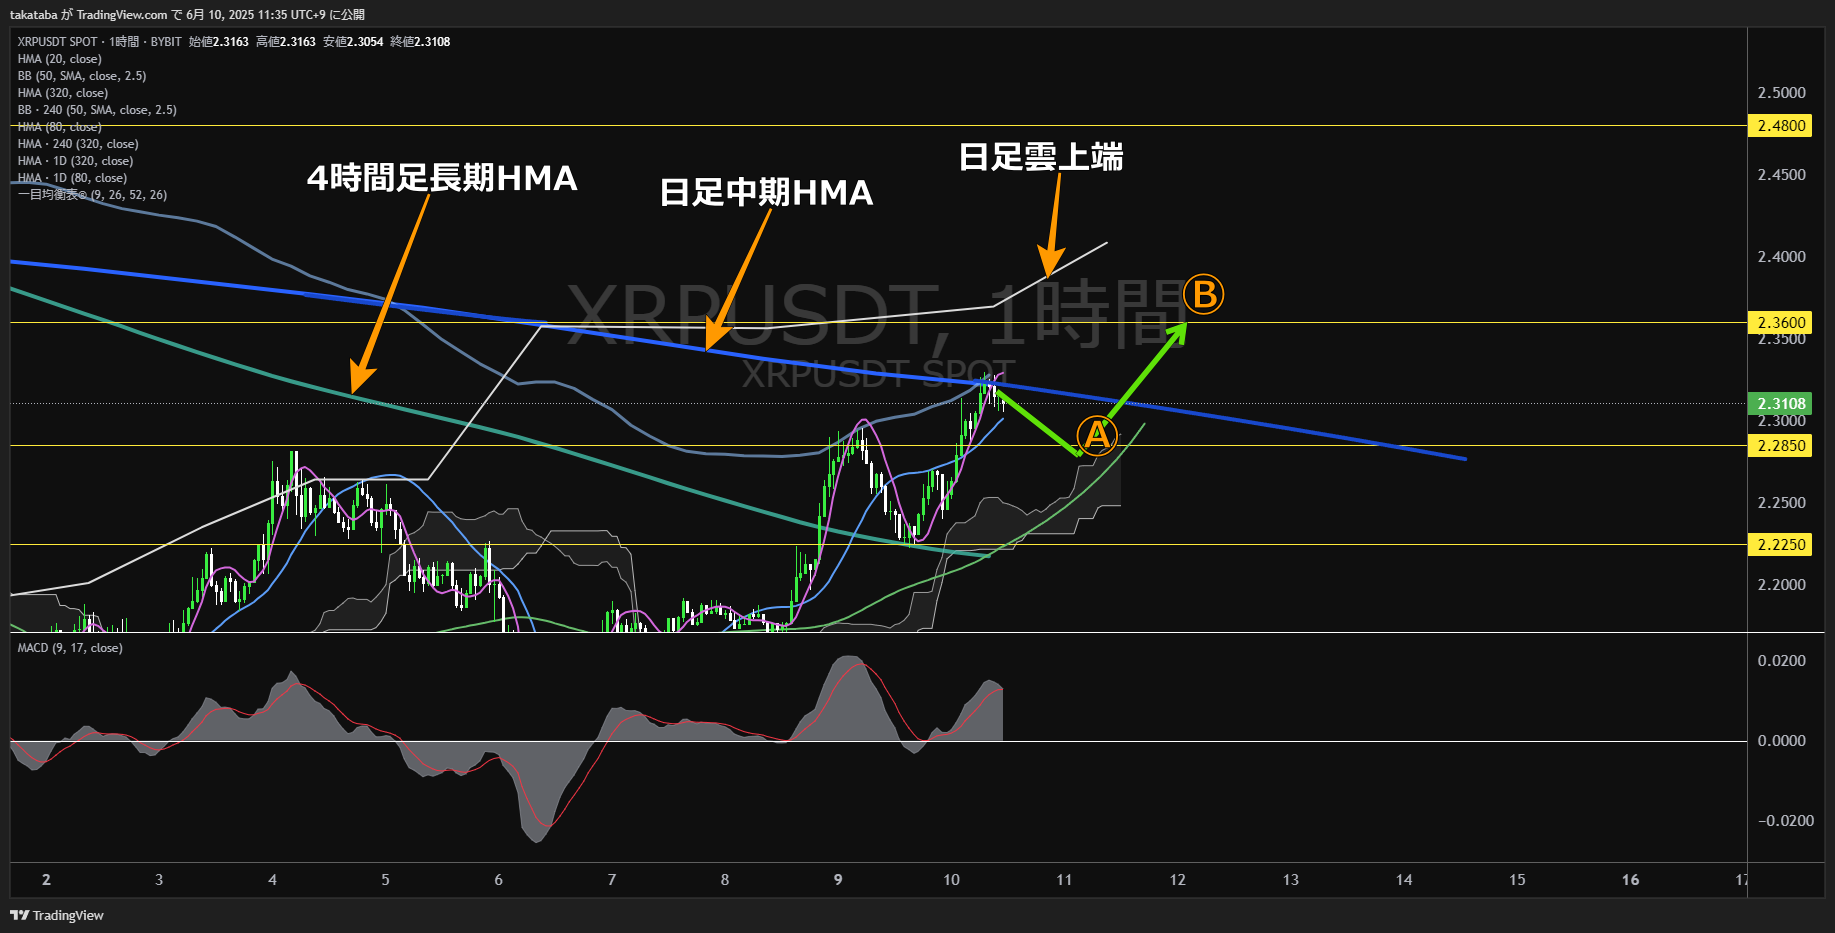The height and width of the screenshot is (933, 1835).
Task: Click the 2.2500 price axis tick
Action: pos(1782,503)
